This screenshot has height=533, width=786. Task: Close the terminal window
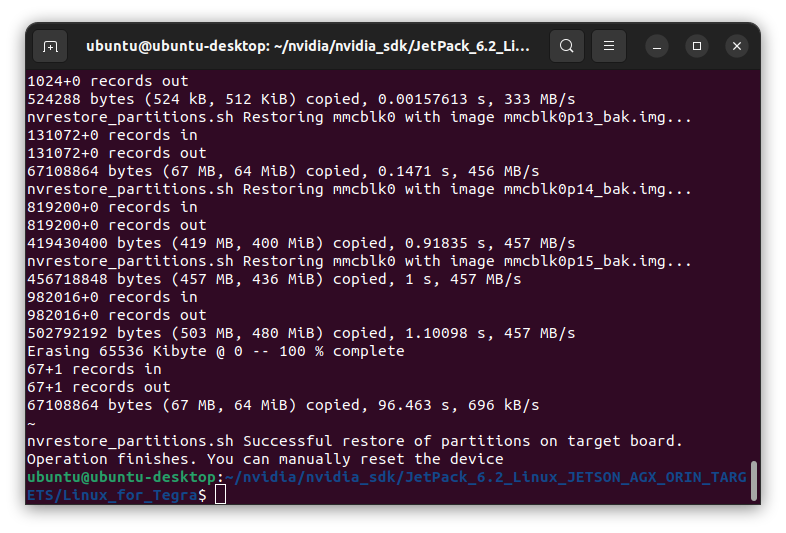(x=737, y=46)
